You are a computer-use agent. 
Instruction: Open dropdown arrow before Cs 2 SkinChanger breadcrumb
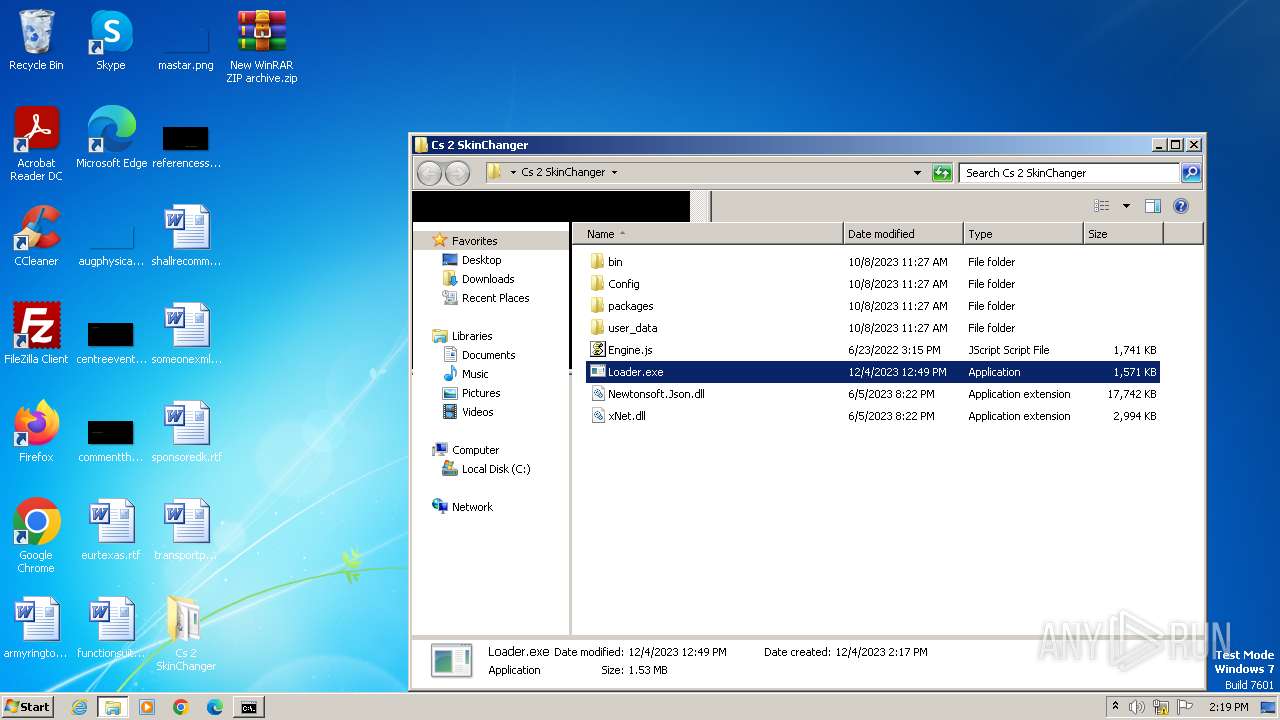pyautogui.click(x=513, y=172)
